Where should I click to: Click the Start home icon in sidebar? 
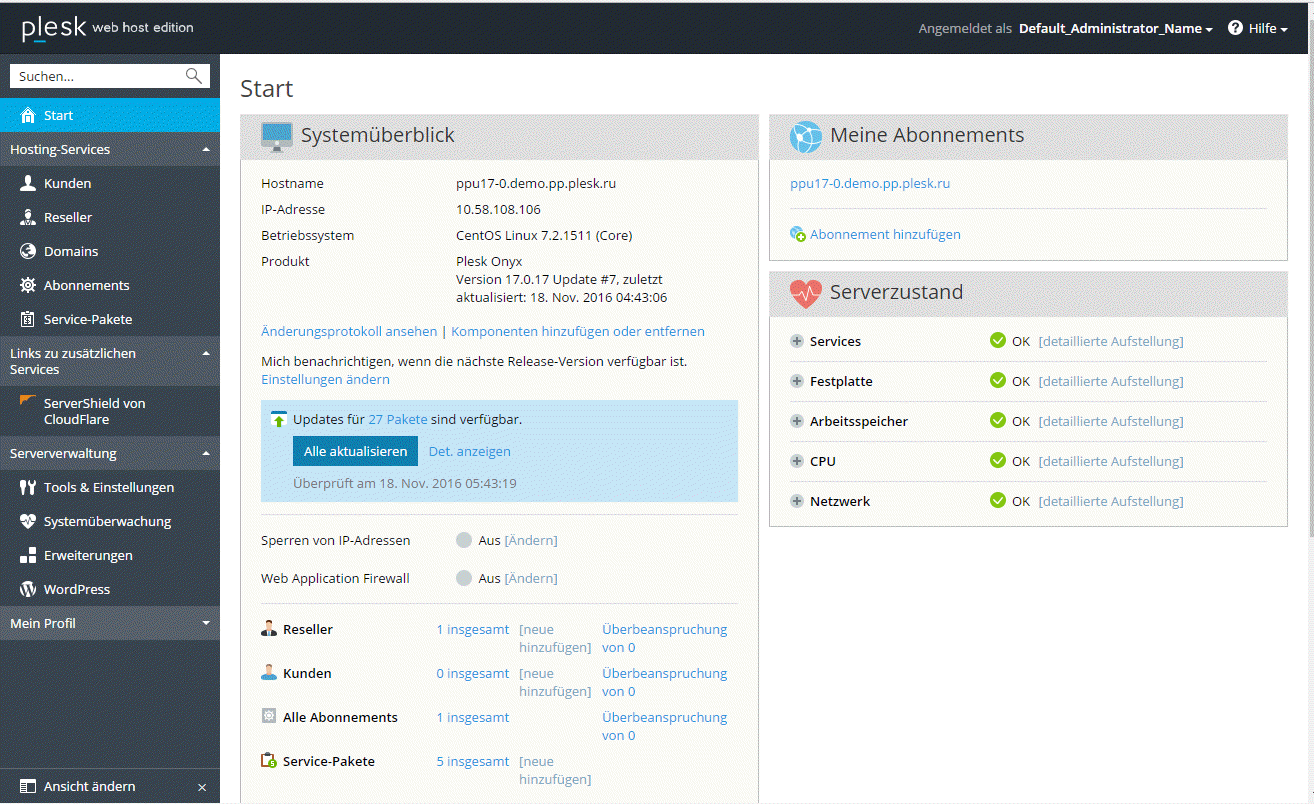(28, 115)
